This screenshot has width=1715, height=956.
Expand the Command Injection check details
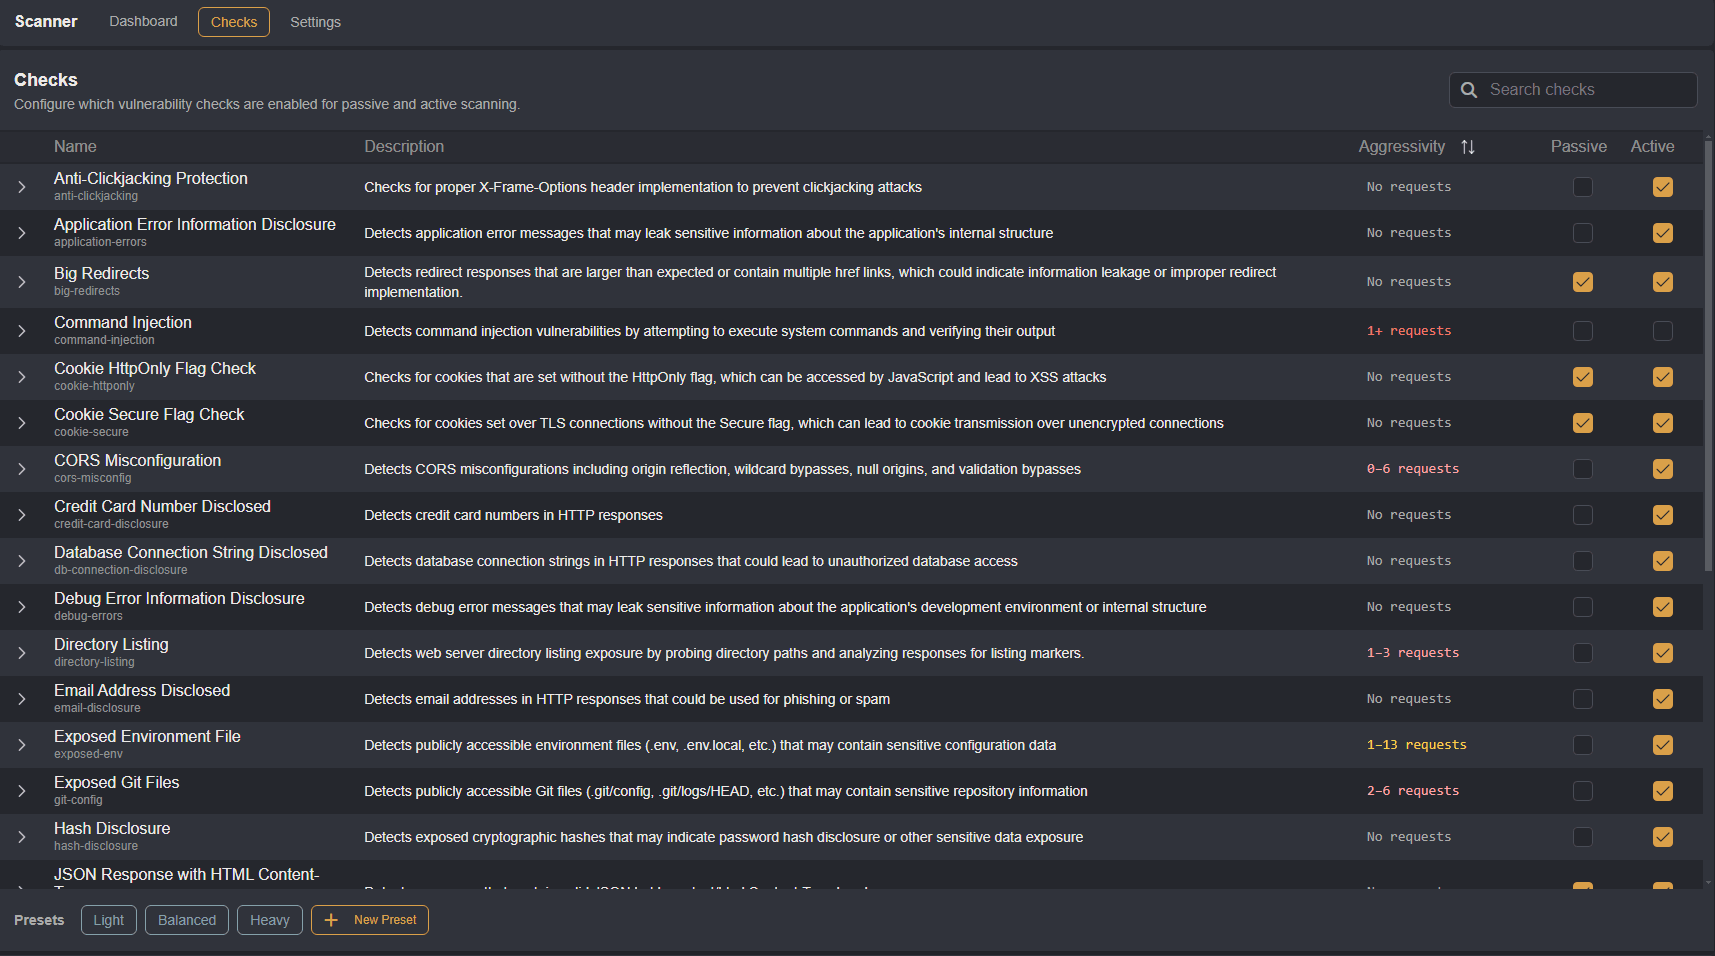(21, 331)
